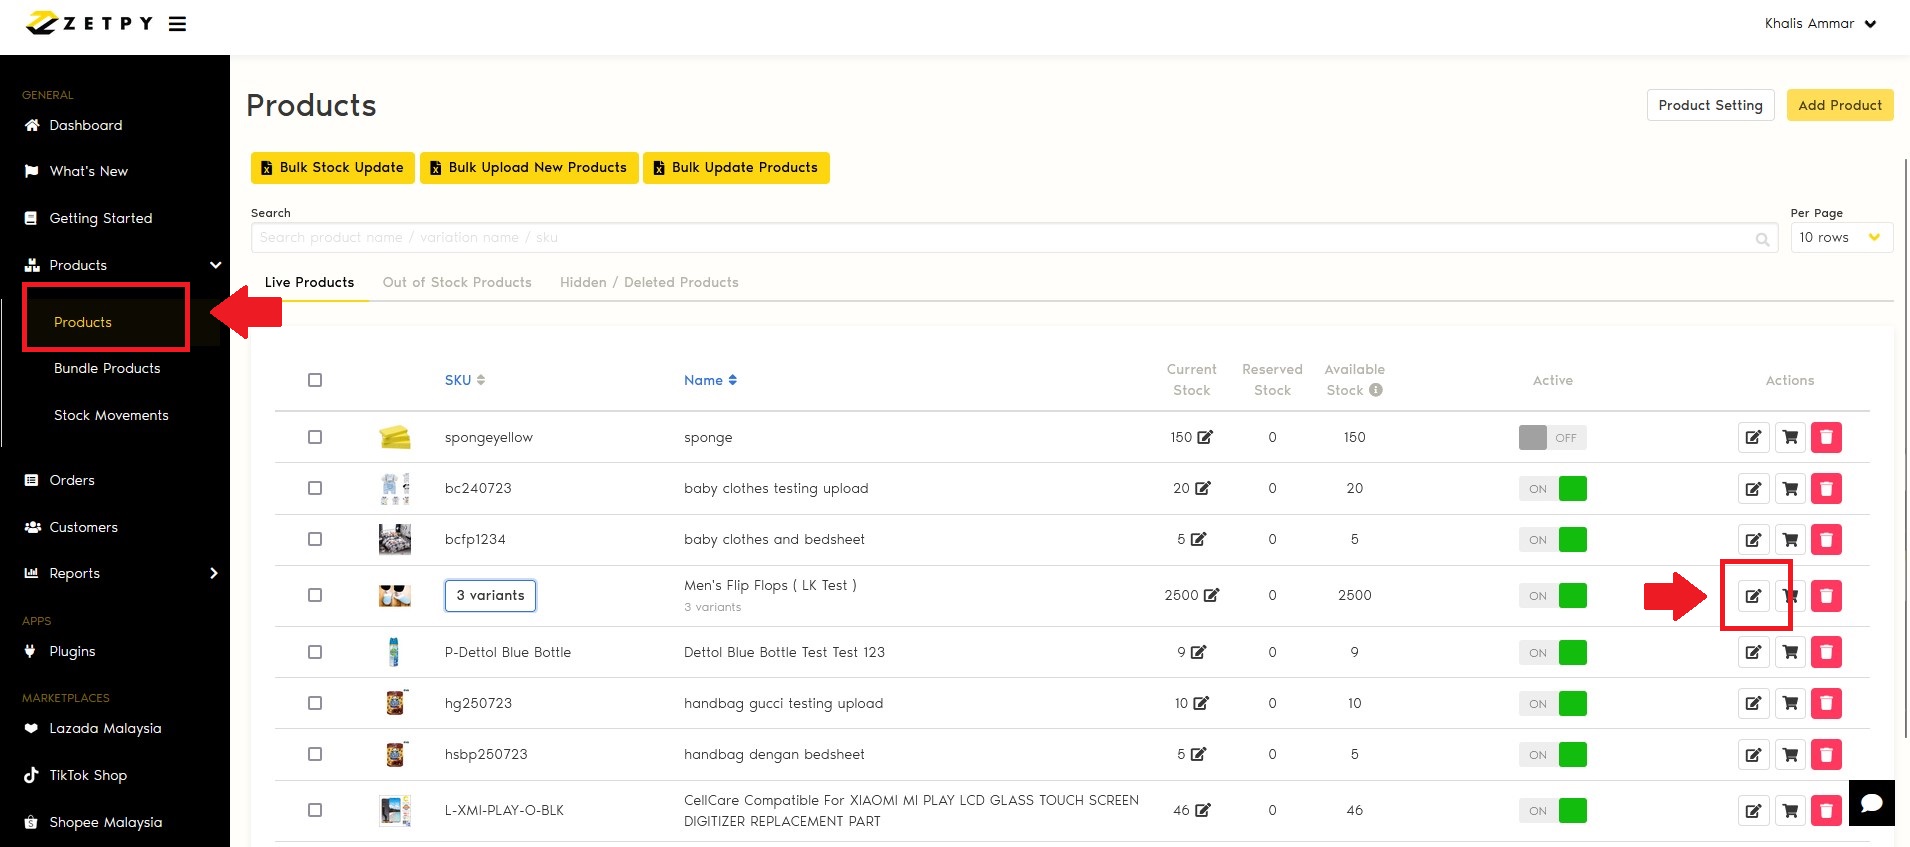Click edit icon for Men's Flip Flops row
The width and height of the screenshot is (1910, 847).
click(x=1753, y=596)
